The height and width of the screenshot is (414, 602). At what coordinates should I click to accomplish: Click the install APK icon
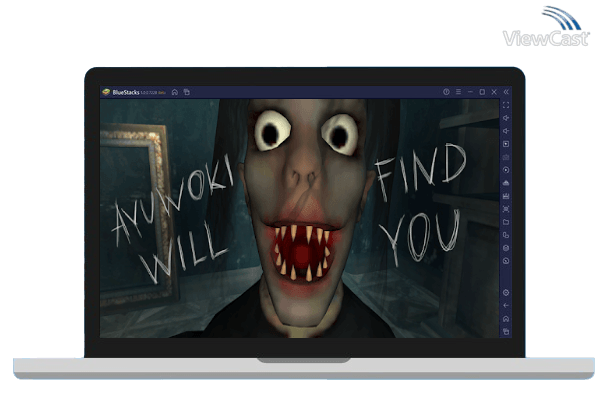pyautogui.click(x=506, y=183)
